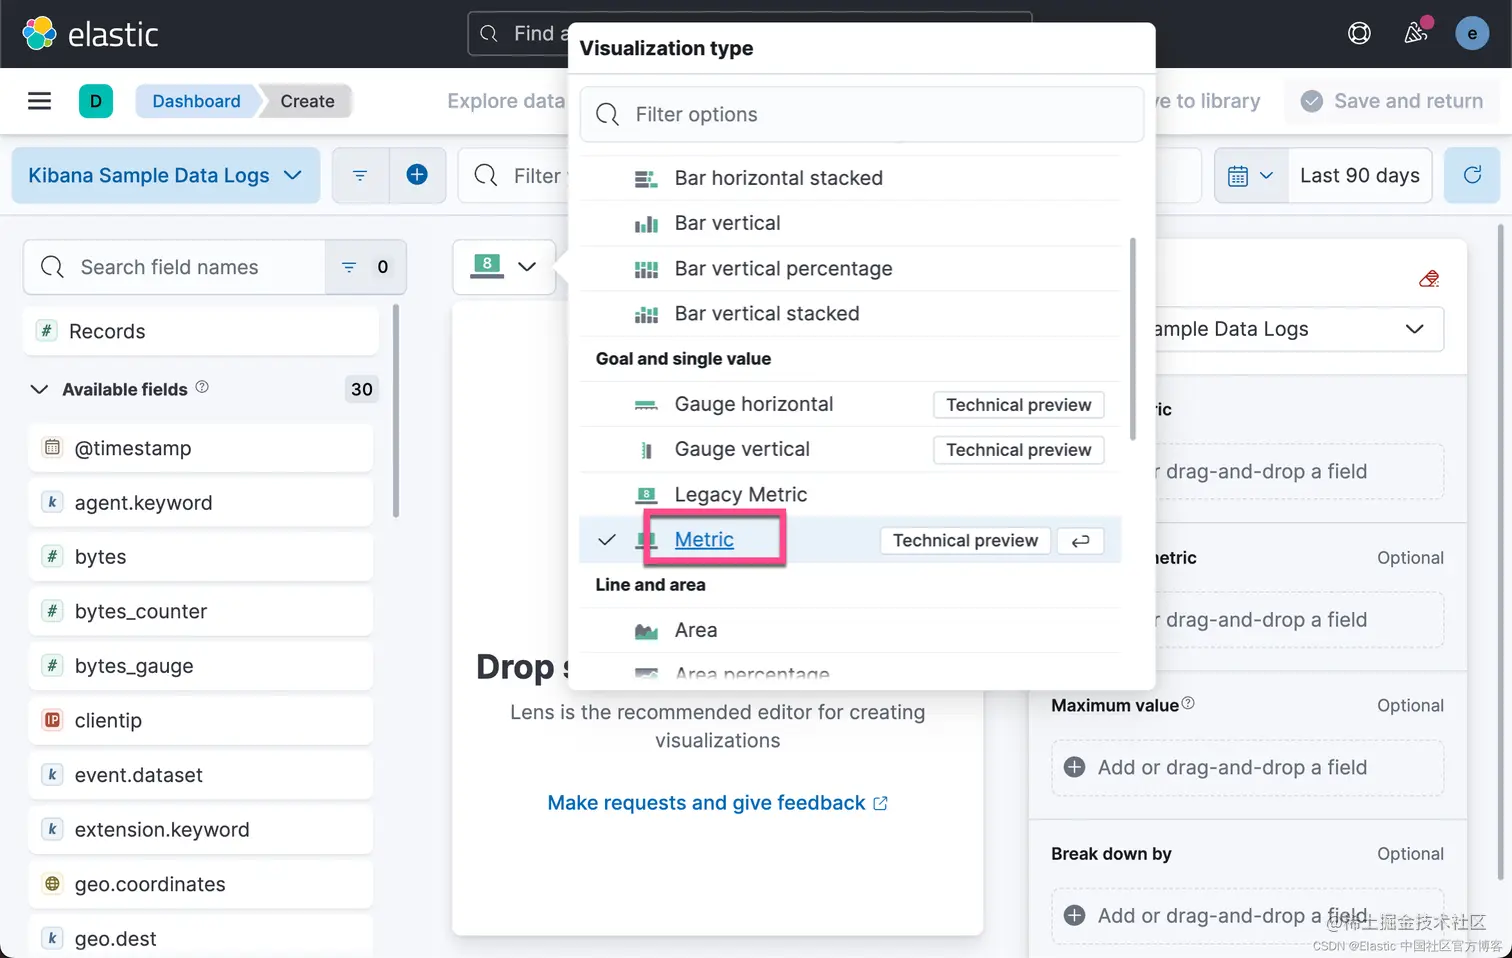Click the Explore data option
Screen dimensions: 1512x958
506,101
